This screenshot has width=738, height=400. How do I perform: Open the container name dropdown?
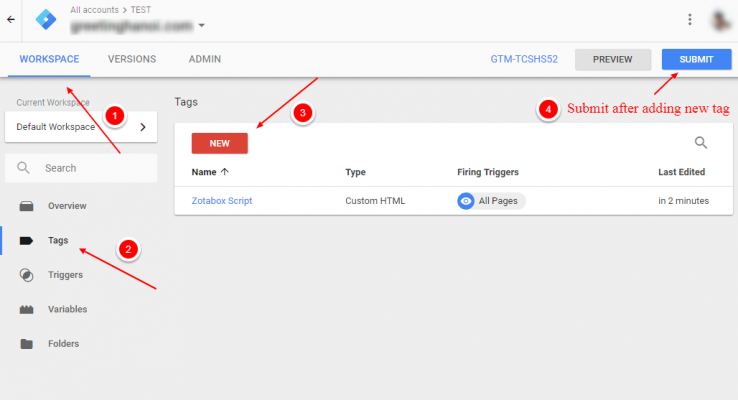tap(201, 27)
